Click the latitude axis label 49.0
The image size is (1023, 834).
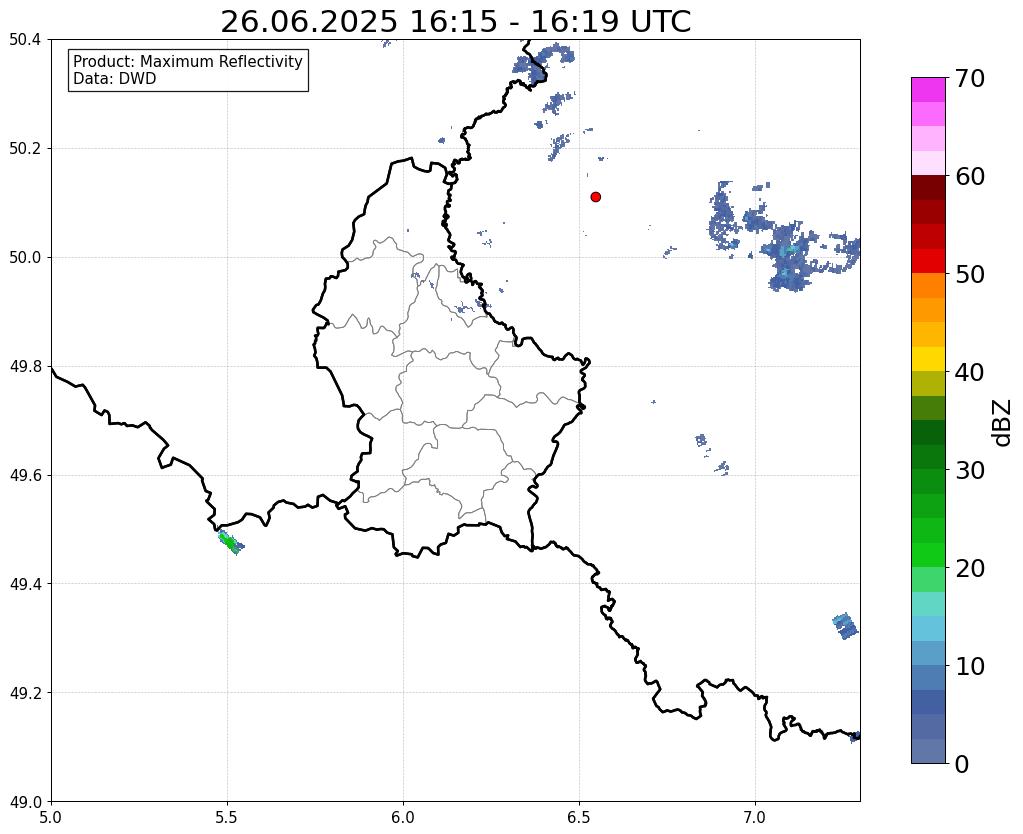pyautogui.click(x=25, y=802)
